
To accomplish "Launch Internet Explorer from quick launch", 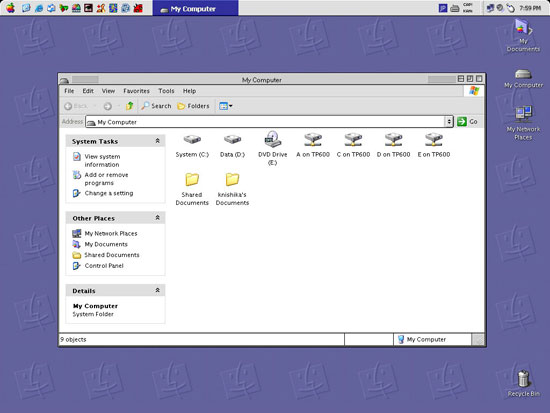I will tap(39, 8).
